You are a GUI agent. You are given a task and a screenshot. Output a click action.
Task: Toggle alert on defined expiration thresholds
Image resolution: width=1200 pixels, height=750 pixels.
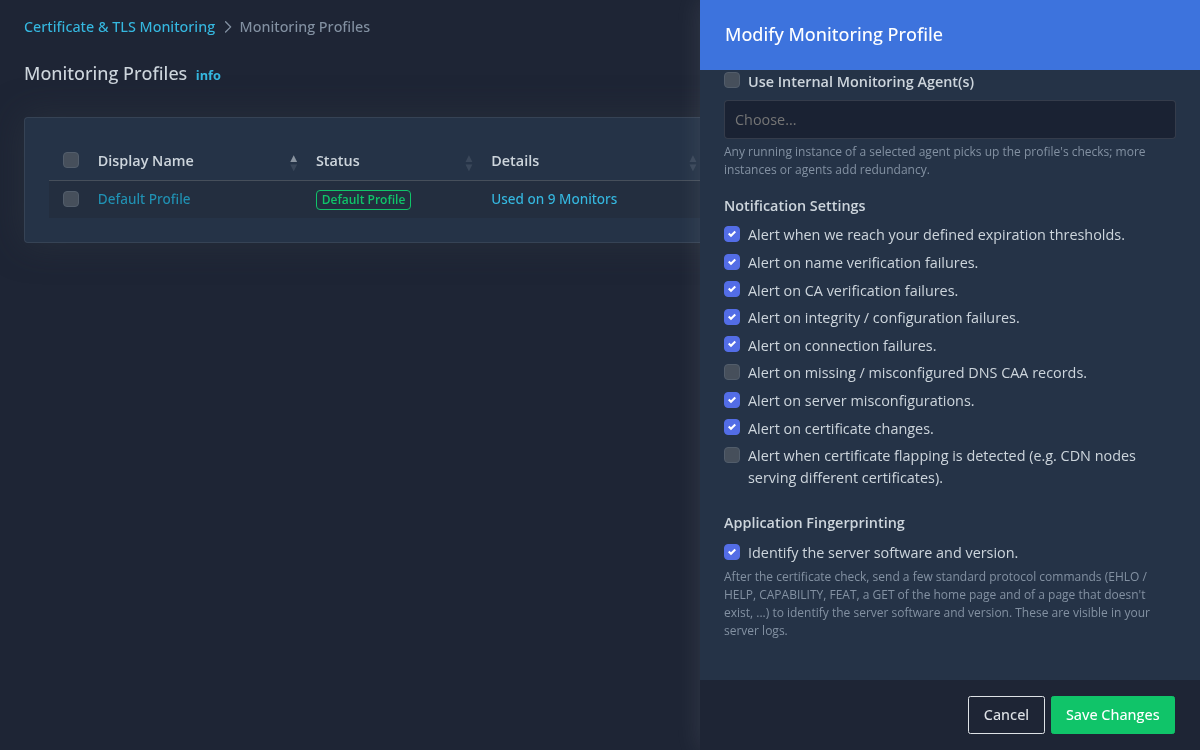(x=732, y=234)
